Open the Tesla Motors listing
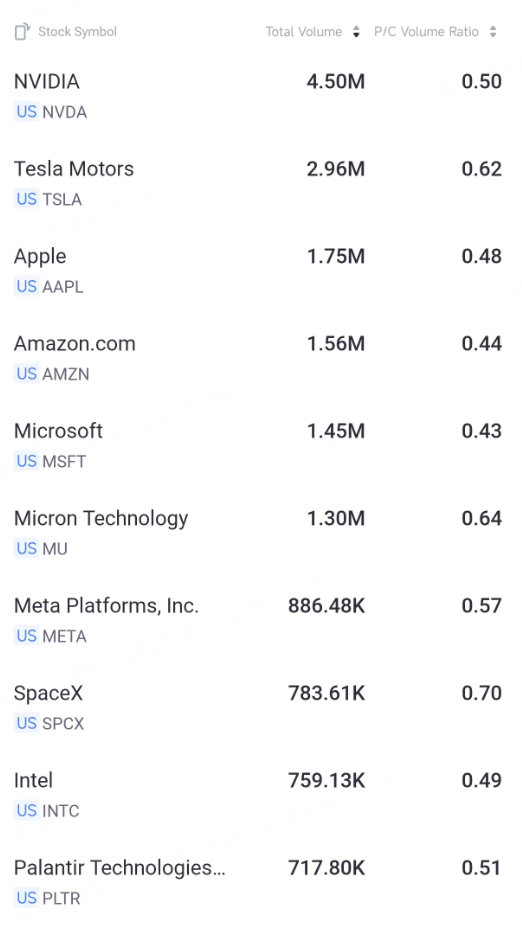This screenshot has height=936, width=522. 261,183
